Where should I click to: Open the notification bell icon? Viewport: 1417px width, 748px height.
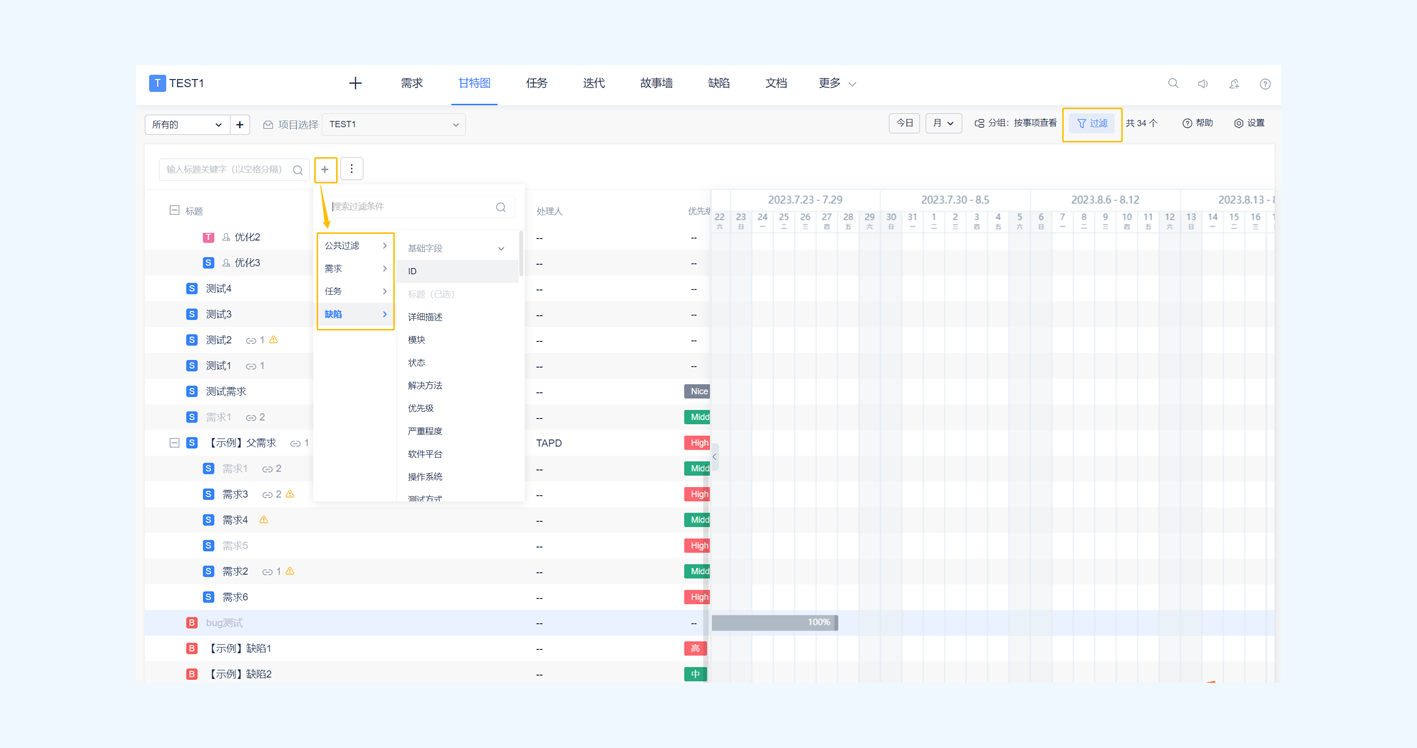(x=1234, y=84)
